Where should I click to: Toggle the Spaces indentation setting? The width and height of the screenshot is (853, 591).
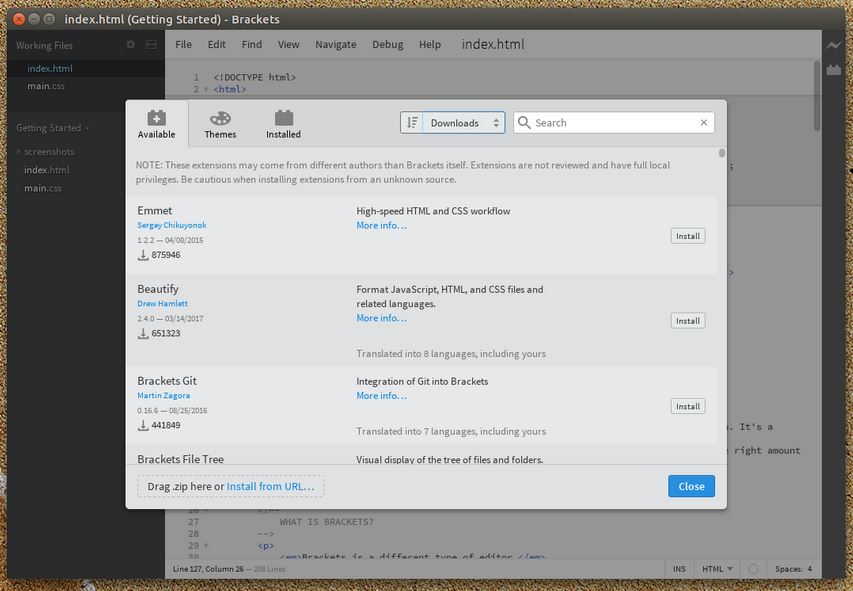[788, 569]
